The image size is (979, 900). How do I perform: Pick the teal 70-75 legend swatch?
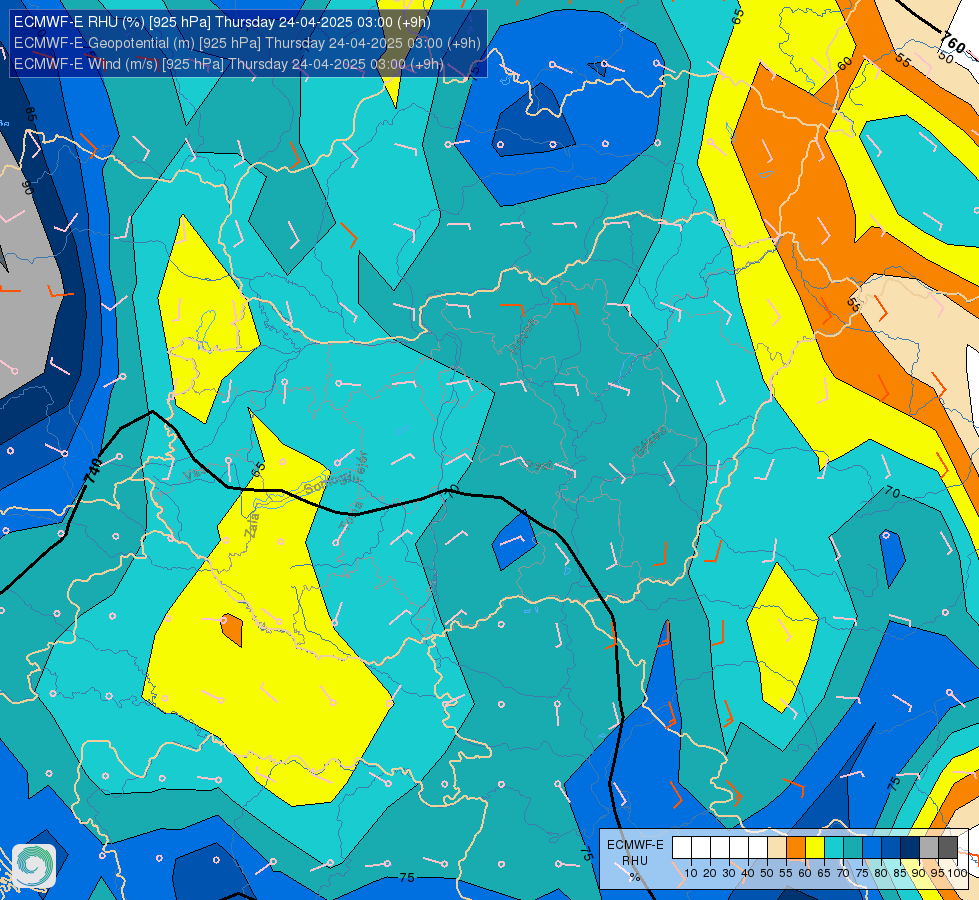(x=853, y=847)
